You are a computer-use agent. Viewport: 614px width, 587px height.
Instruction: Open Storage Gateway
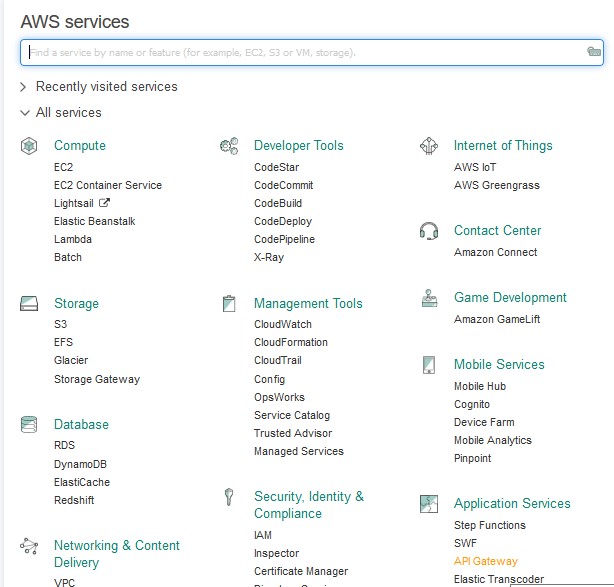pyautogui.click(x=97, y=379)
